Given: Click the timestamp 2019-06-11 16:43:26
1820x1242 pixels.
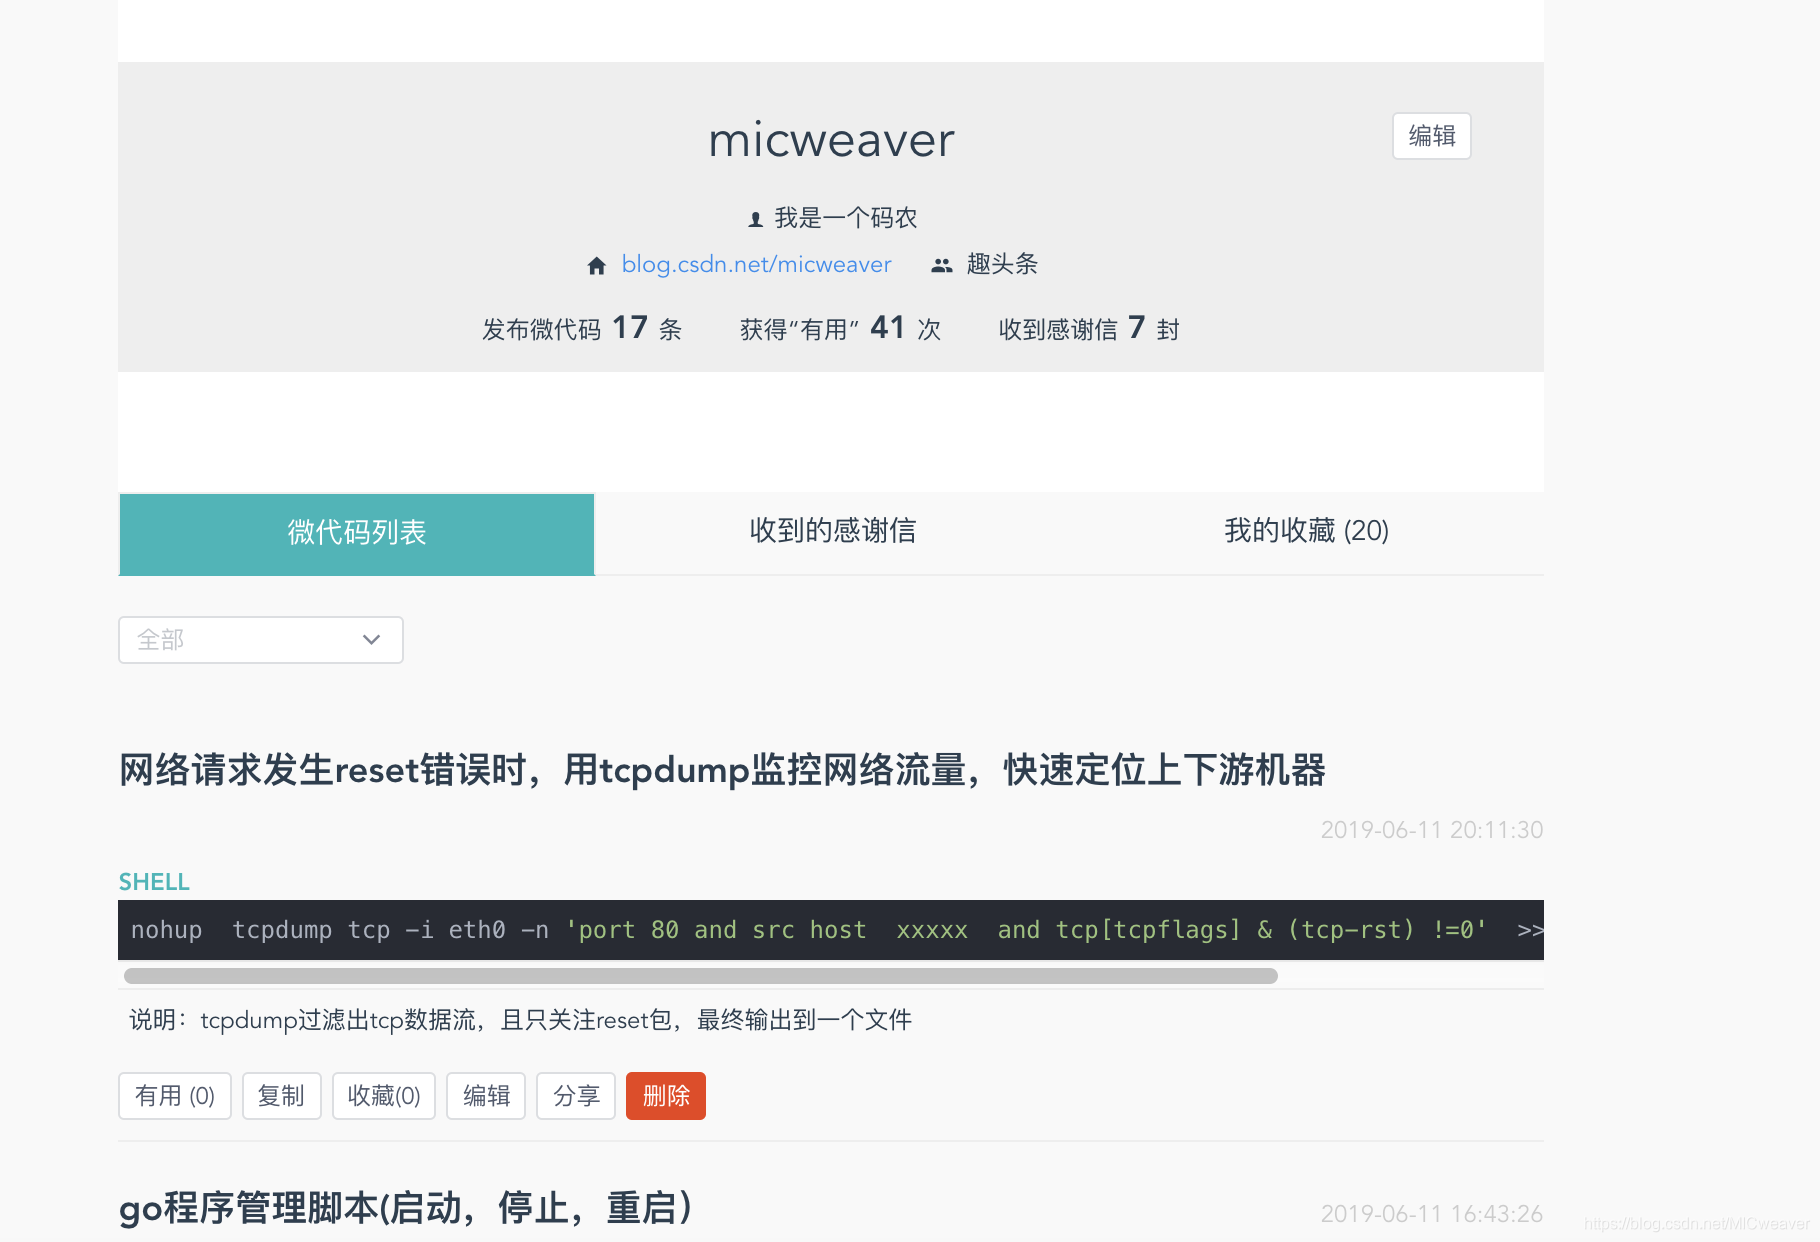Looking at the screenshot, I should [1432, 1214].
